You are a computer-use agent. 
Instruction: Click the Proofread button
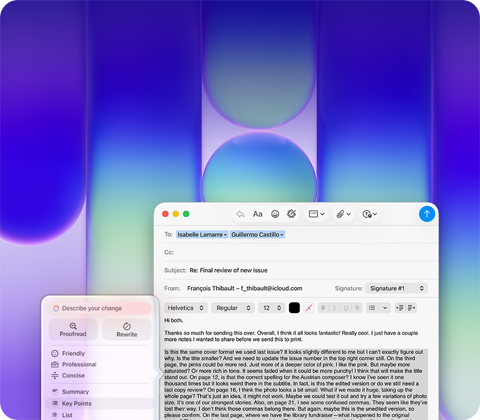[x=73, y=329]
